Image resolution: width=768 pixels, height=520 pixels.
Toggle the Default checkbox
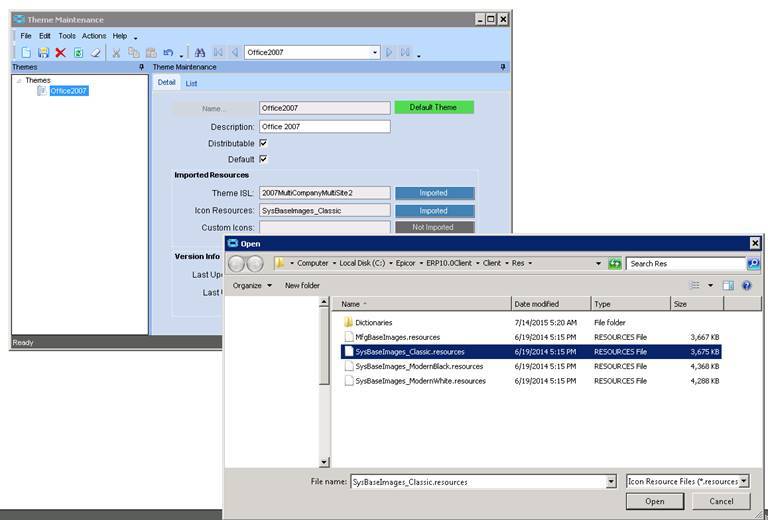tap(263, 159)
